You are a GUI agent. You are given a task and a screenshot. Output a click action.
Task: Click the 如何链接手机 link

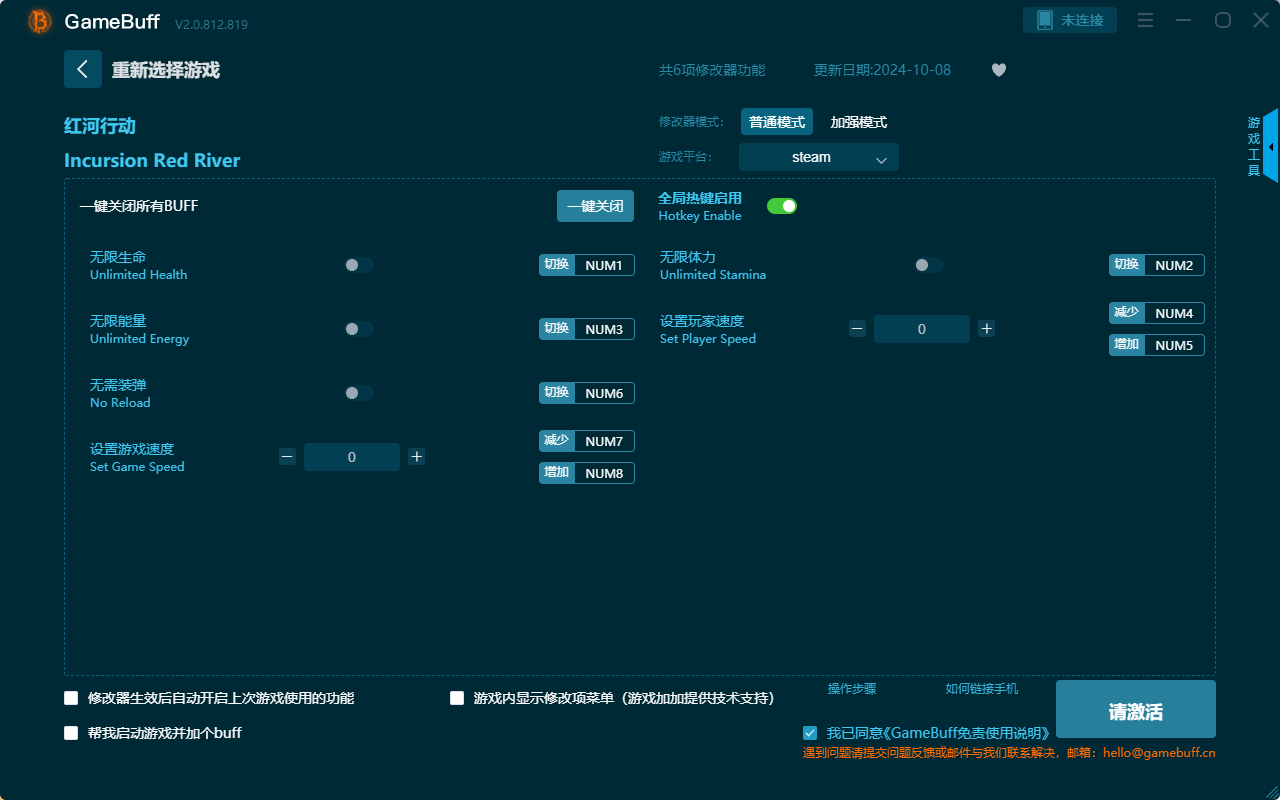tap(982, 689)
